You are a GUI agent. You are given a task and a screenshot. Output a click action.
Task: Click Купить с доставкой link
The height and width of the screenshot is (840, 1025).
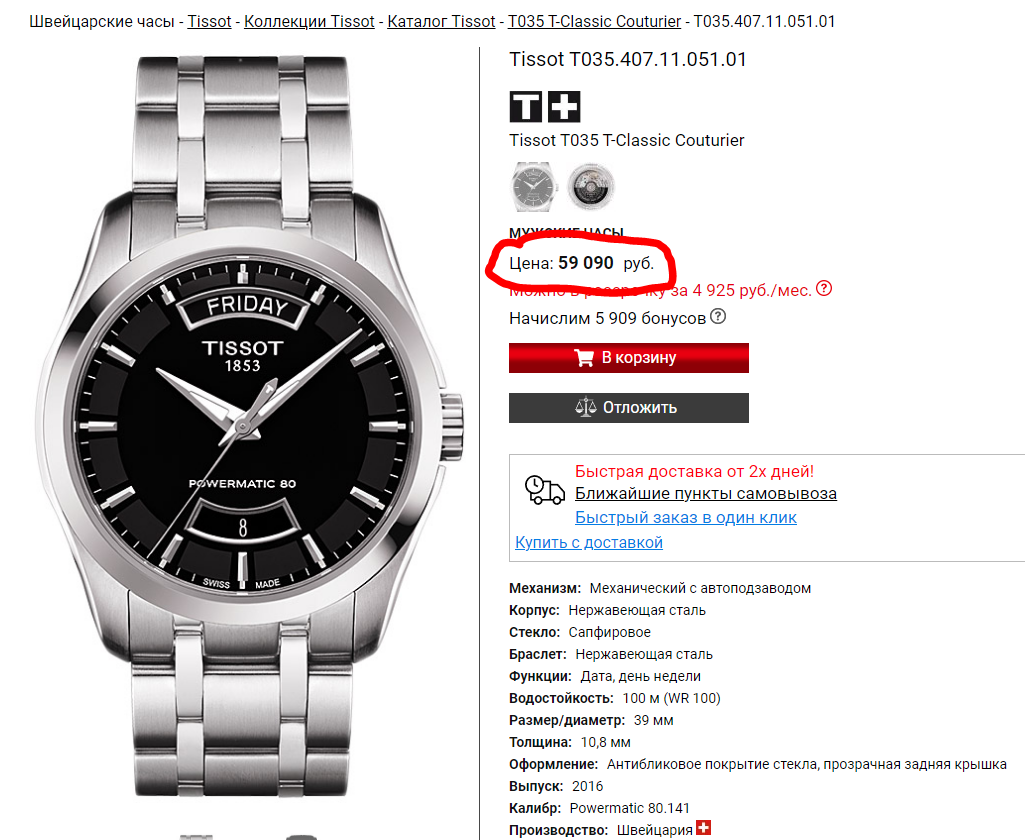point(589,543)
